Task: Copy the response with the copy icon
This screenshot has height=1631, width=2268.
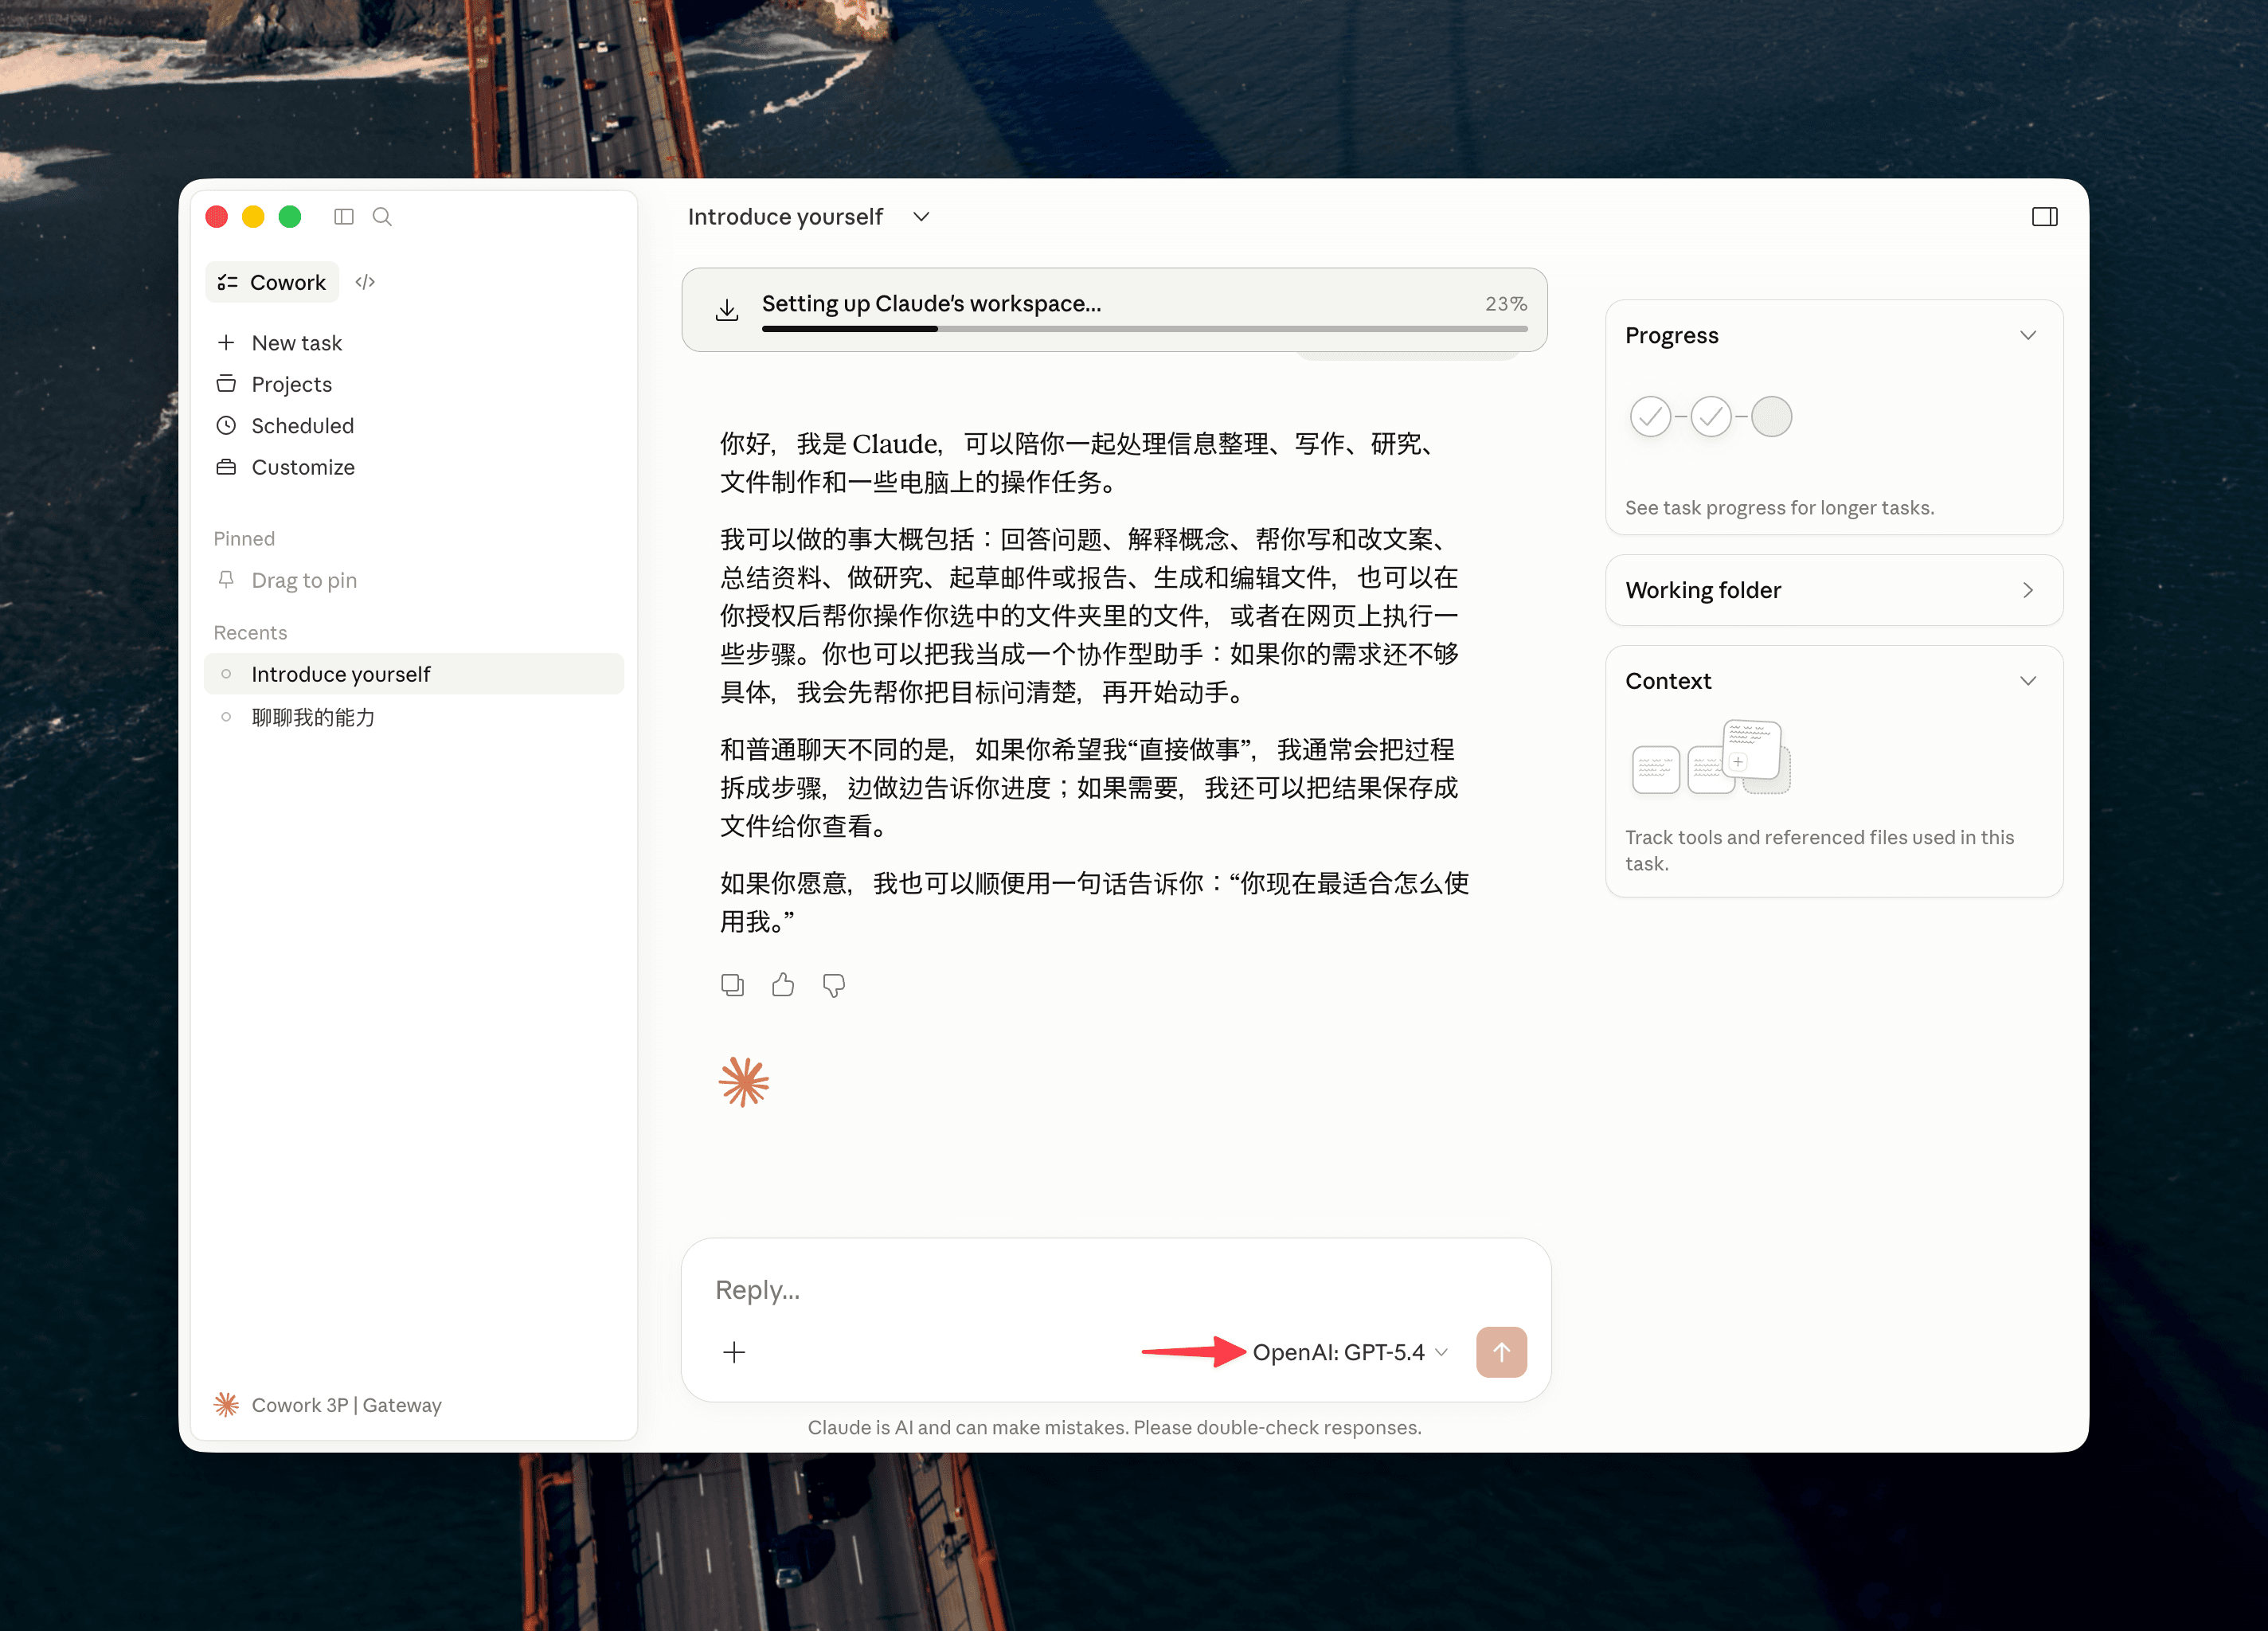Action: (x=732, y=985)
